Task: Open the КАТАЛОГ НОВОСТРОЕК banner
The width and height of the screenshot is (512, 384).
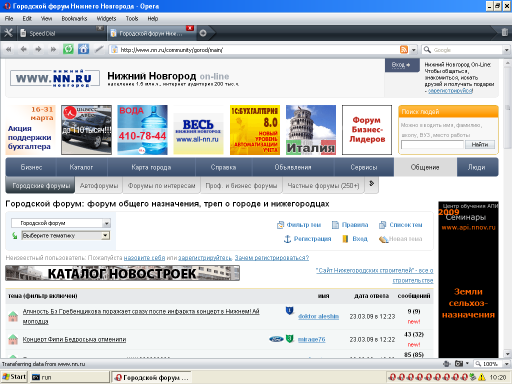Action: (122, 273)
